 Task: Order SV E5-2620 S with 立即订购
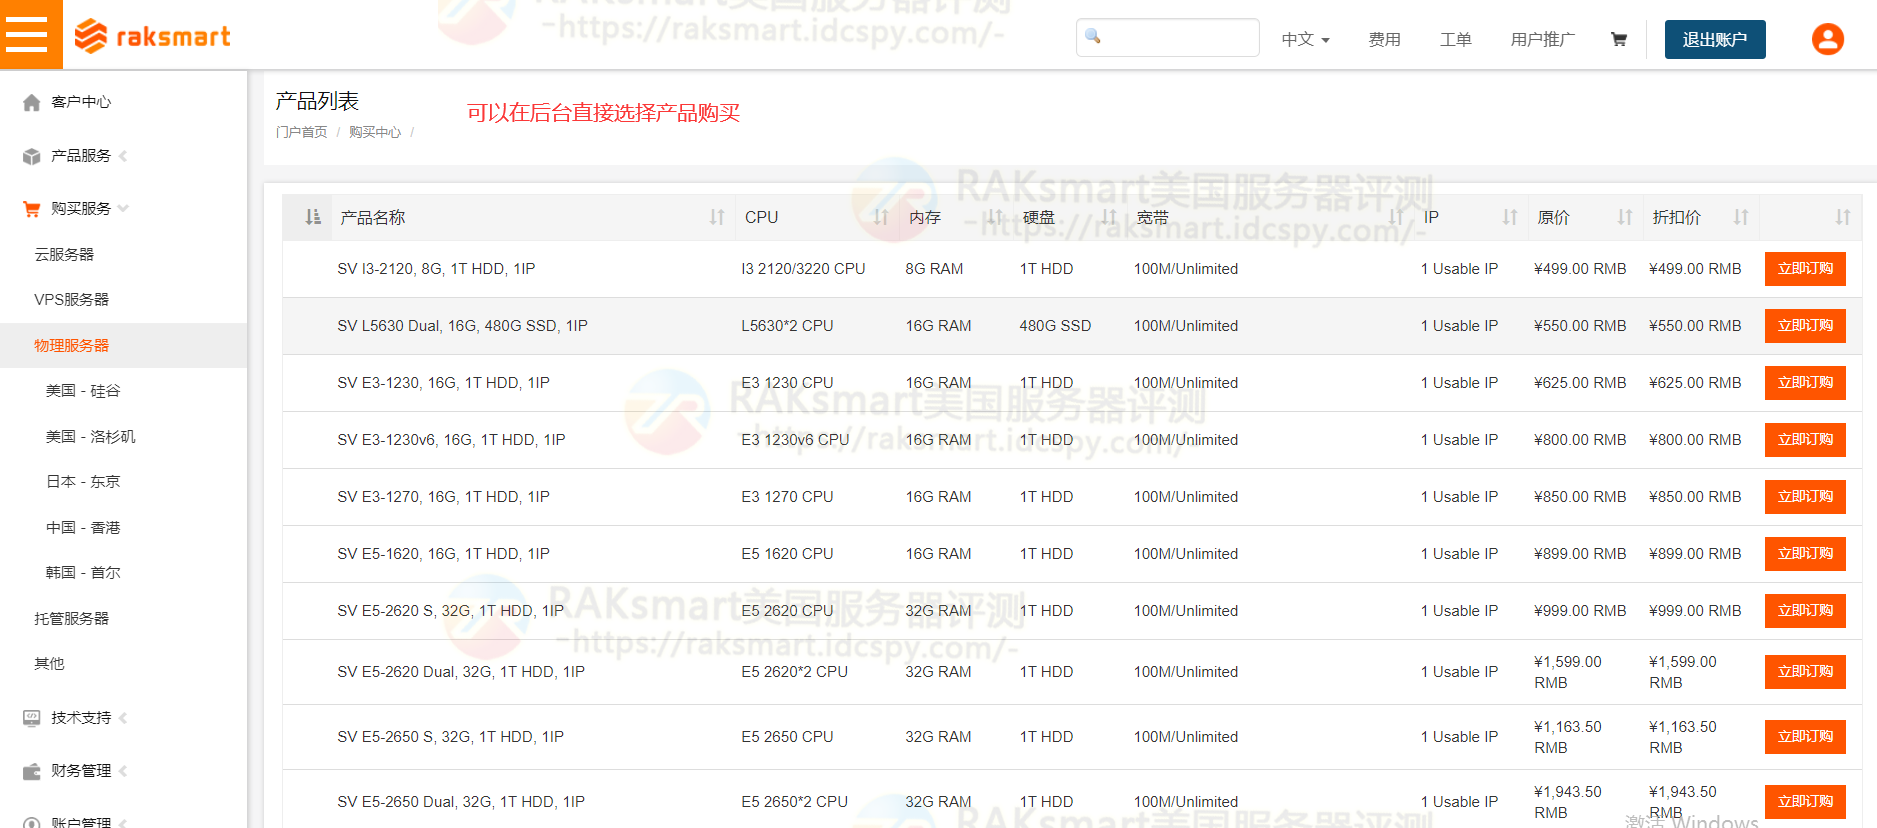(1805, 611)
